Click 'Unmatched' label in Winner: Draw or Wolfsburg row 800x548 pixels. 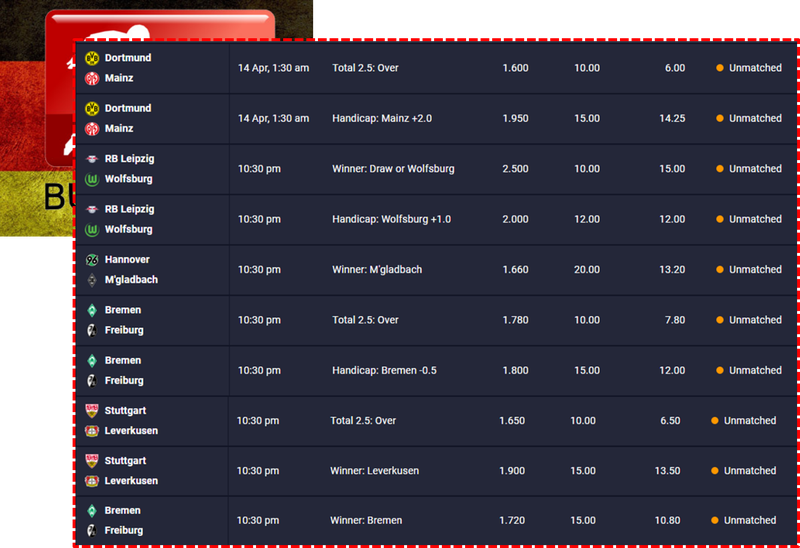coord(755,169)
